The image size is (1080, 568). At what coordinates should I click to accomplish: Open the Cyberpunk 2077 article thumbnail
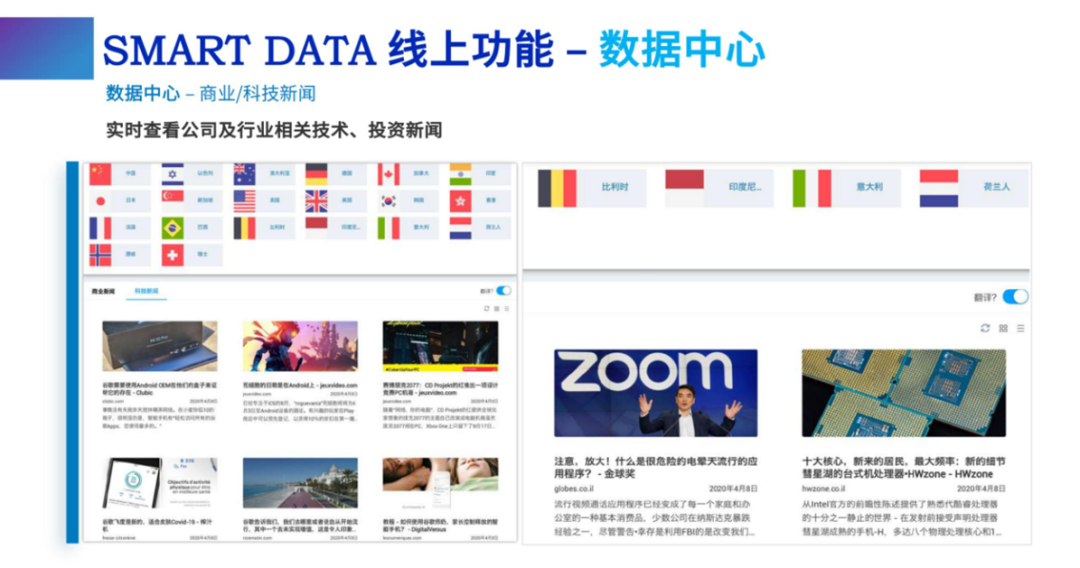tap(440, 346)
